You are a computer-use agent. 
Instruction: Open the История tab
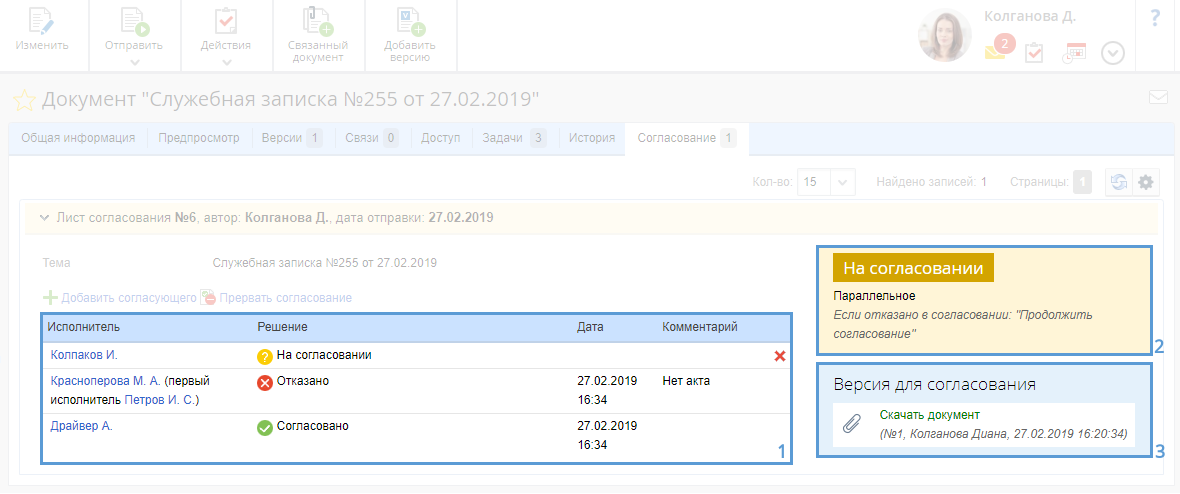(x=592, y=138)
